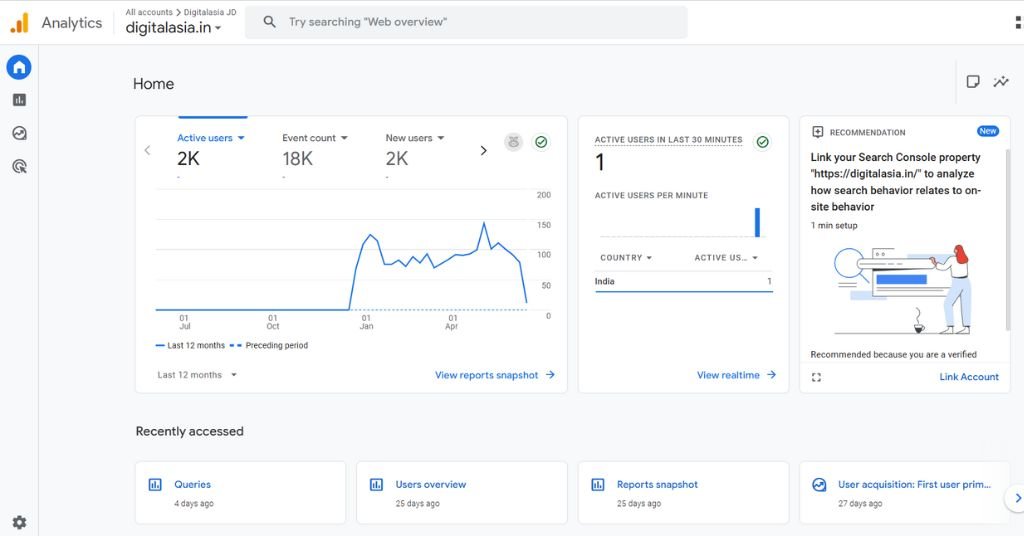Click the green data quality check on chart card

pyautogui.click(x=541, y=142)
